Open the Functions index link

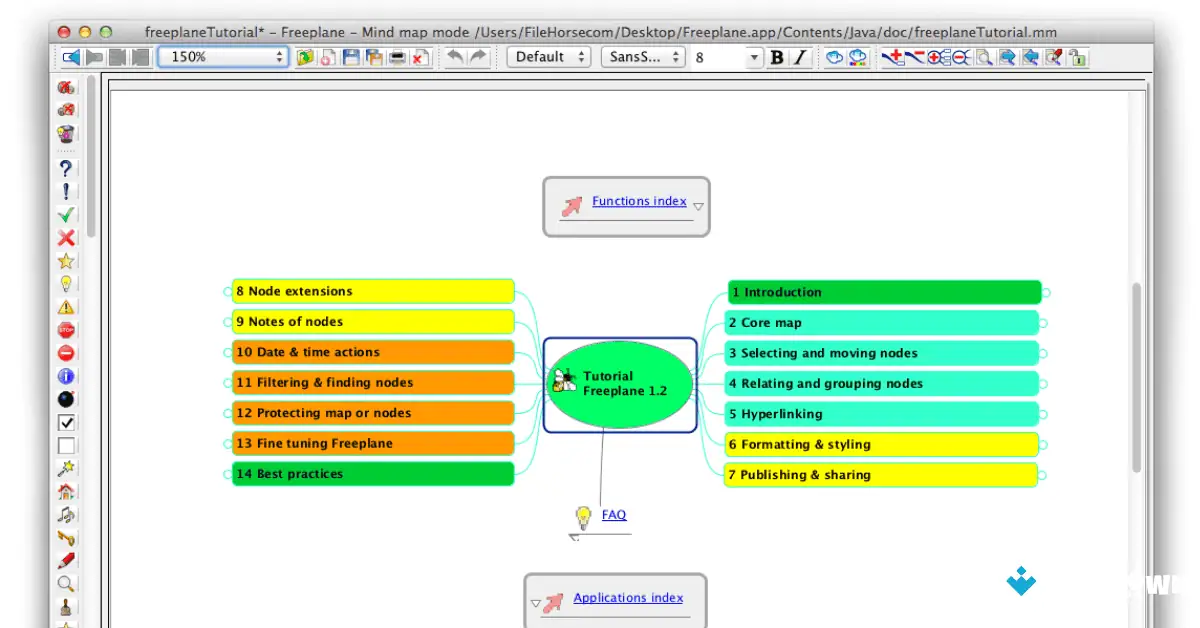point(639,201)
